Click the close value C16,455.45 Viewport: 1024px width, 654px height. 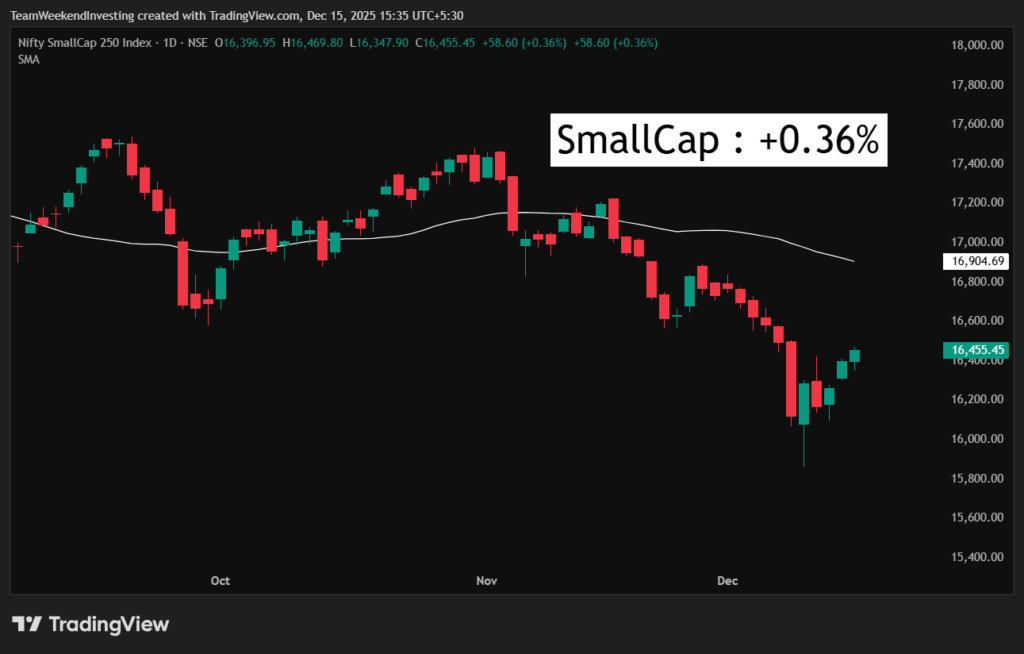[x=448, y=43]
